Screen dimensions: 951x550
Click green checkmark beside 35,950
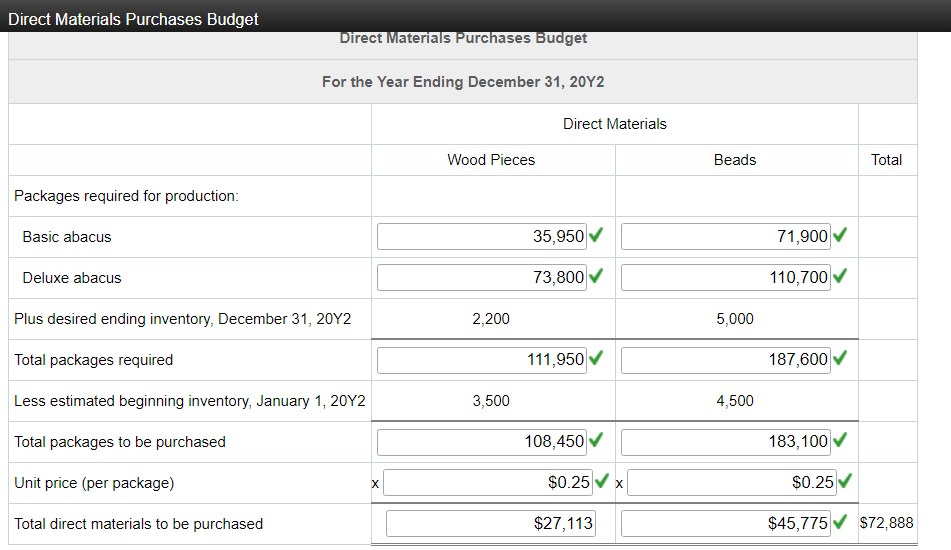point(596,235)
